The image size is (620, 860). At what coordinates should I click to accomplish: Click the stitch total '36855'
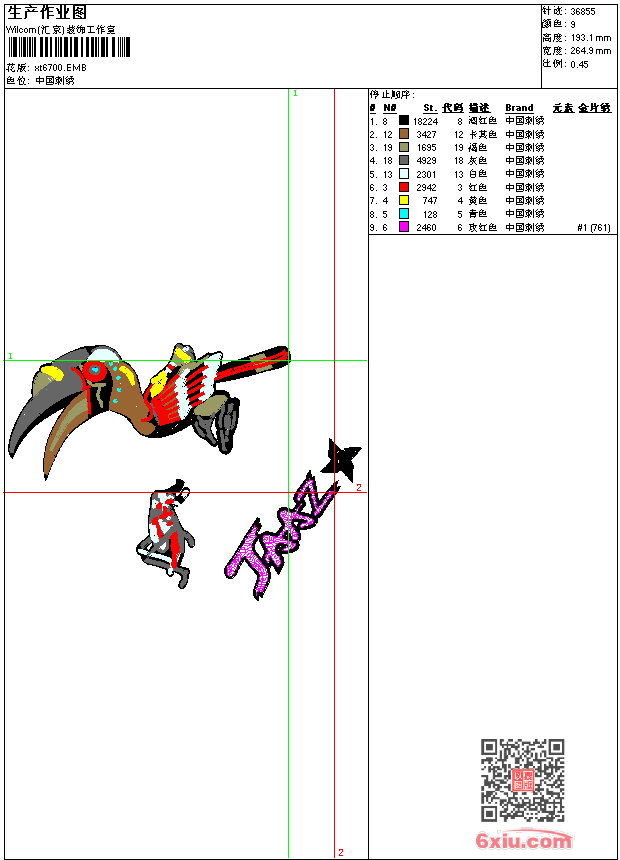click(583, 12)
